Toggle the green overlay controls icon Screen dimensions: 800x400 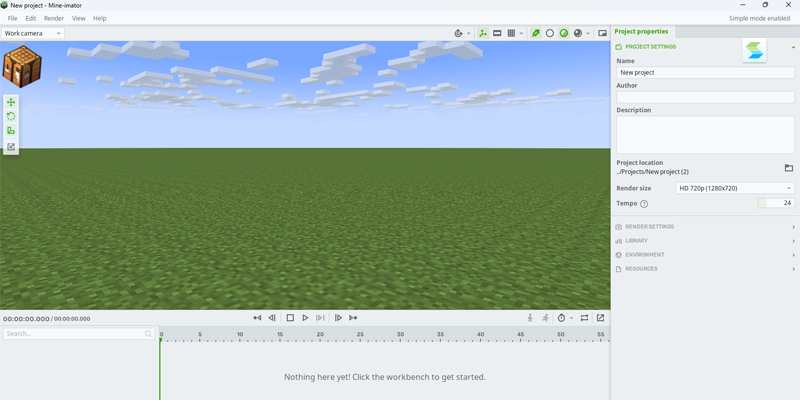click(x=483, y=33)
